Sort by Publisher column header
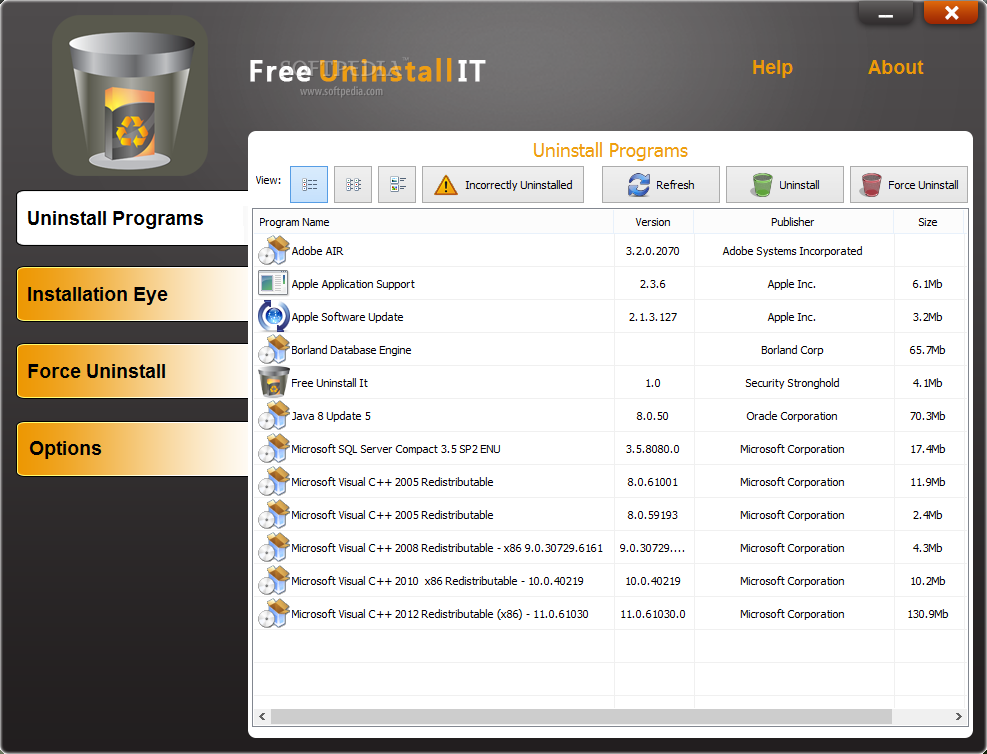This screenshot has height=754, width=987. click(x=792, y=222)
